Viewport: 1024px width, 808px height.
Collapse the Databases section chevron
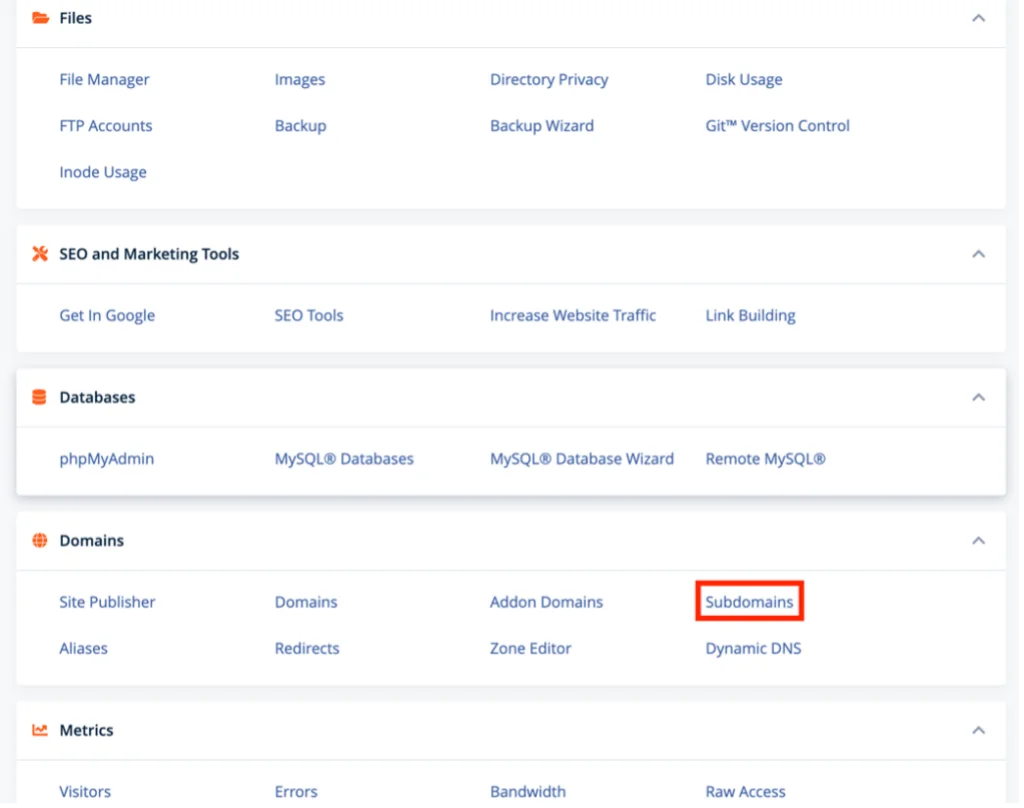[978, 397]
